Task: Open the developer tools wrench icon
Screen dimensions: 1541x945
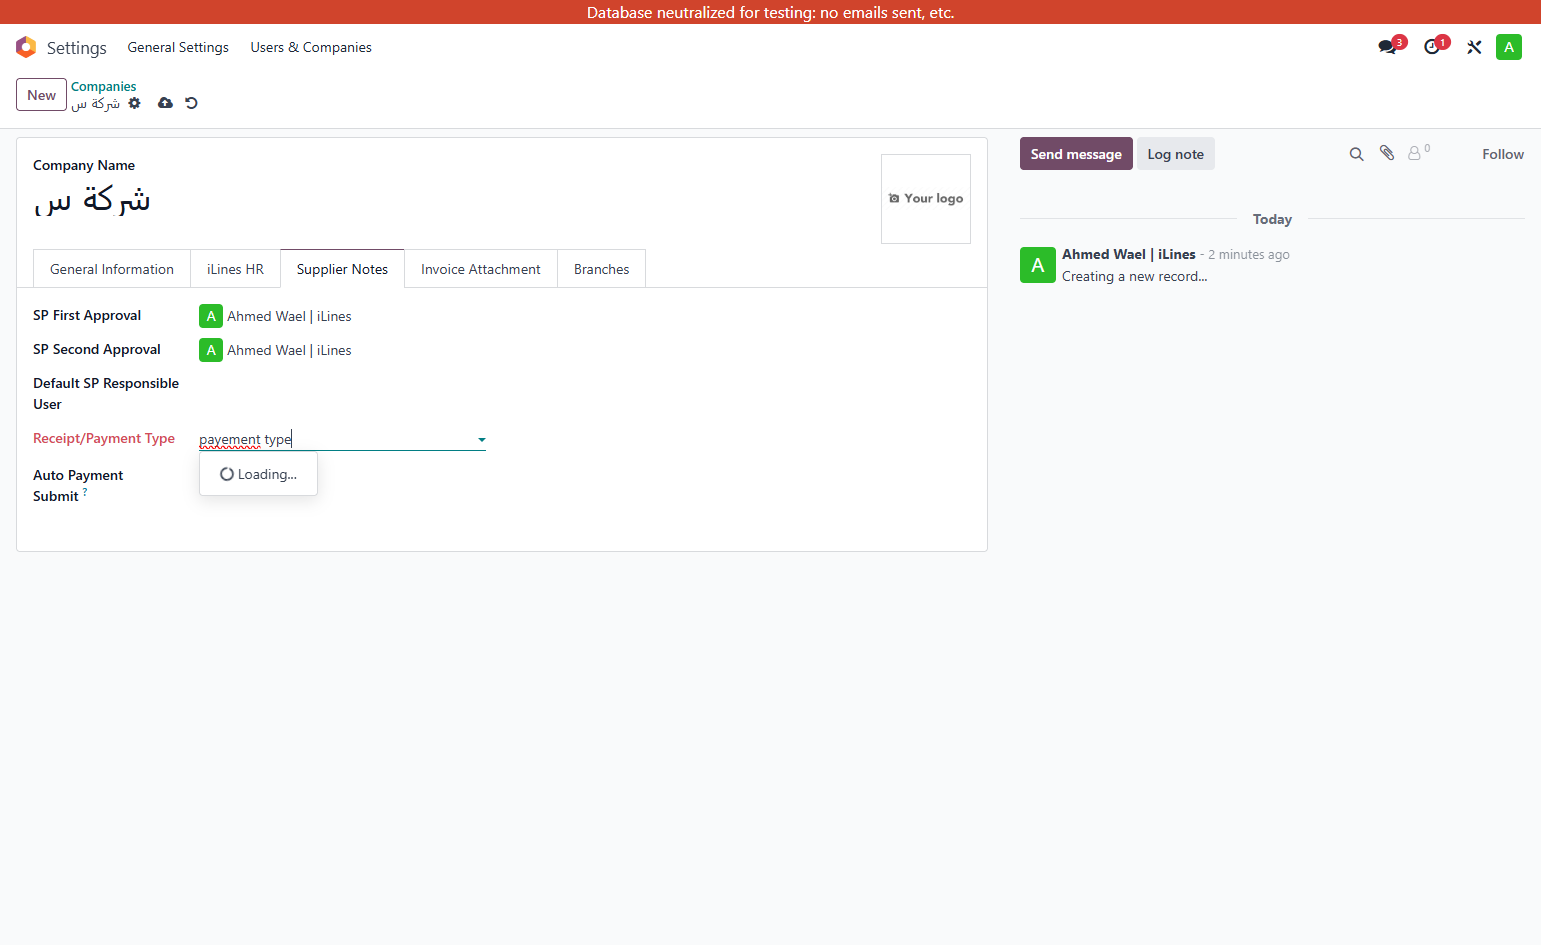Action: (1474, 47)
